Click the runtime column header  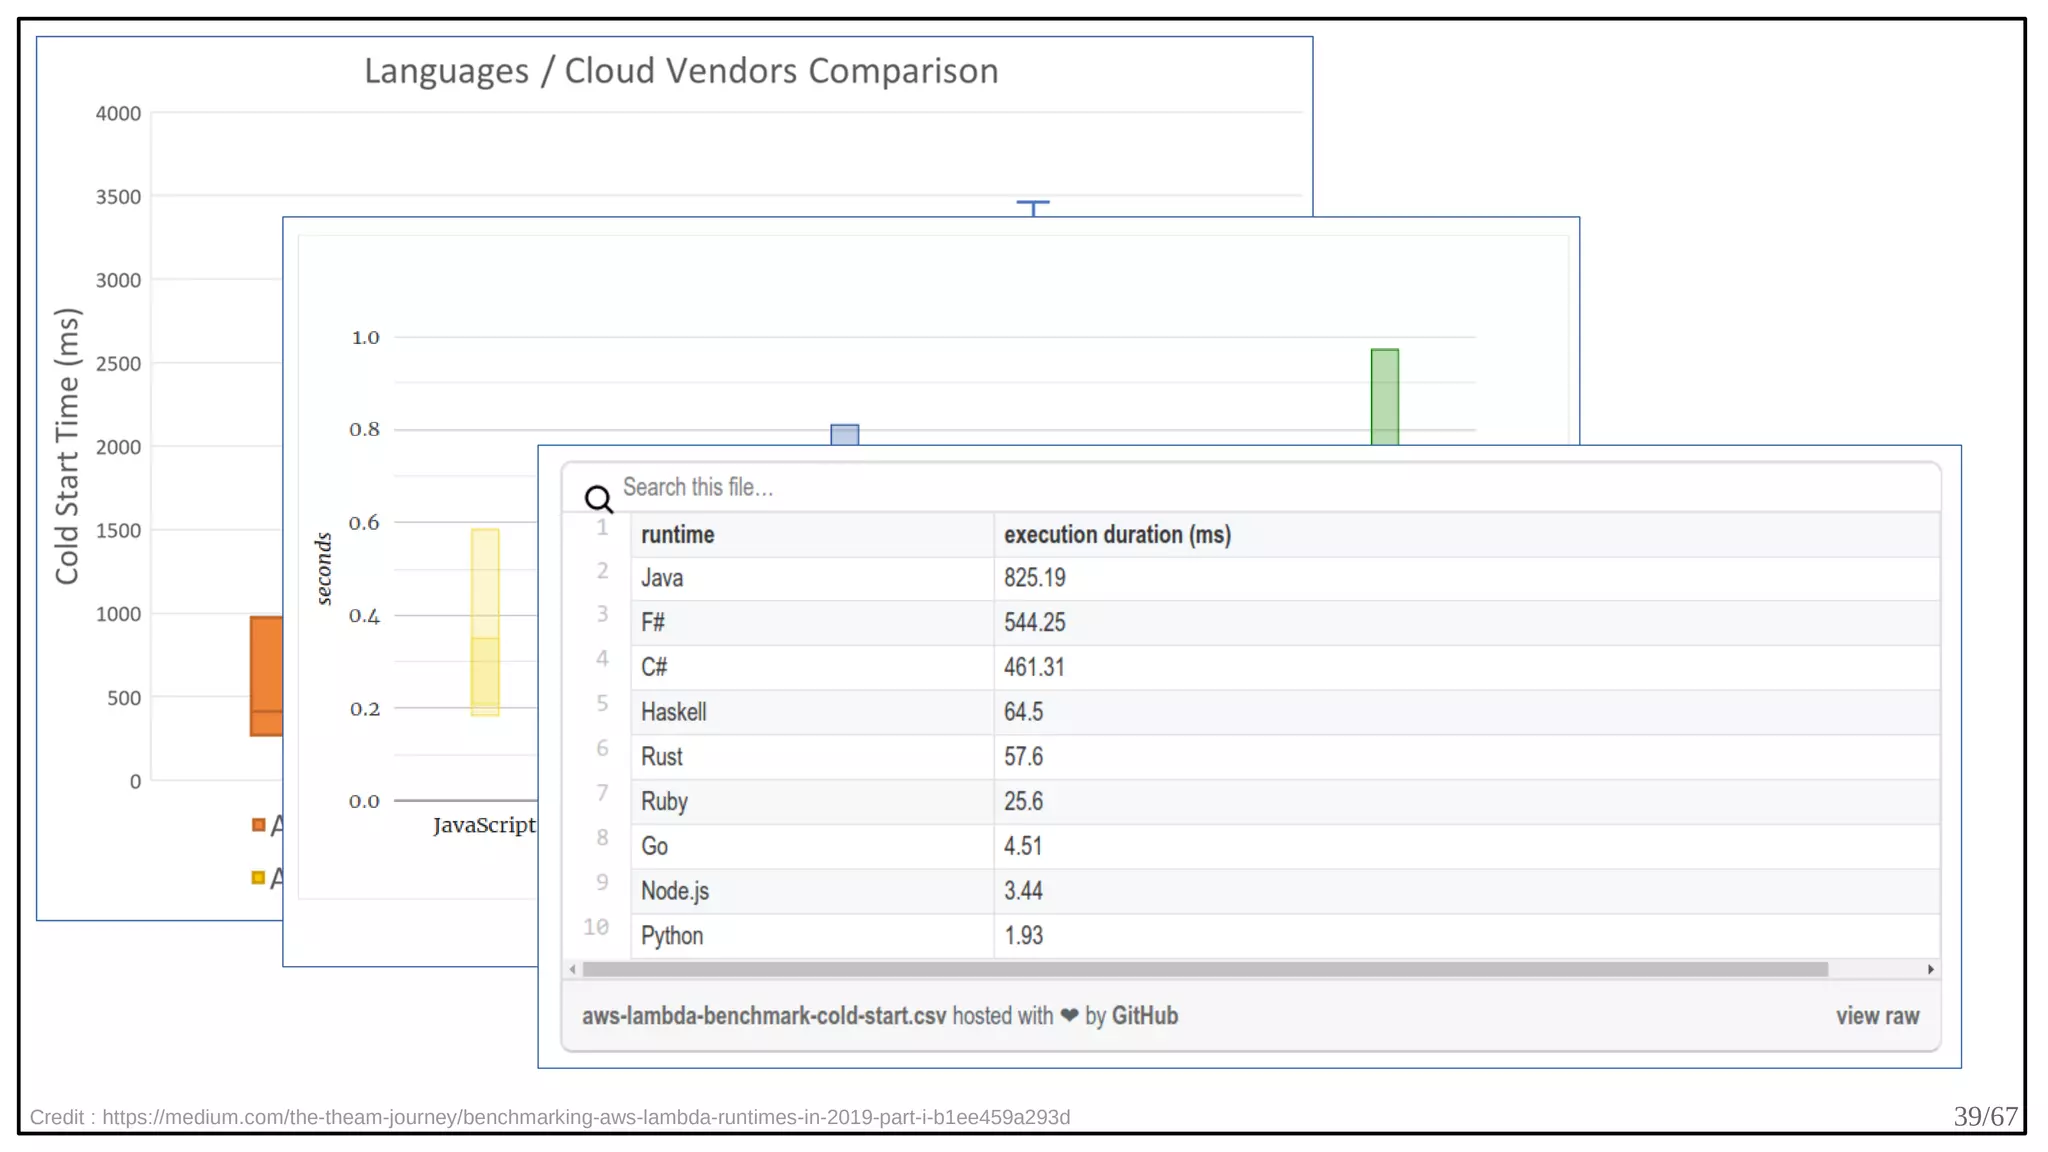pos(678,535)
